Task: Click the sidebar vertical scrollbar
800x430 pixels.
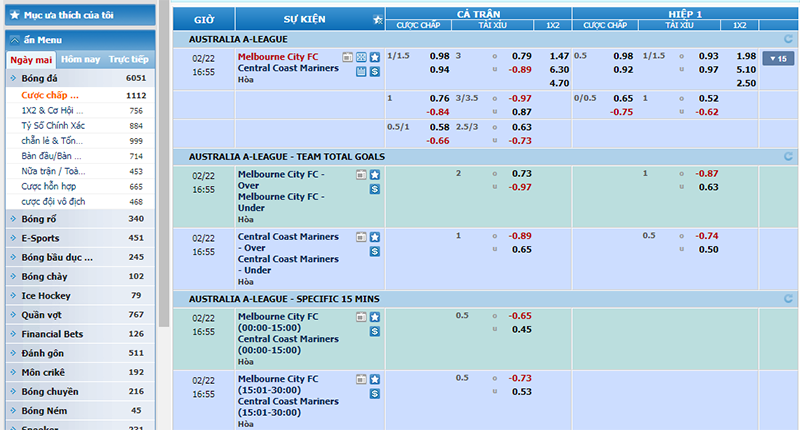Action: click(x=164, y=163)
